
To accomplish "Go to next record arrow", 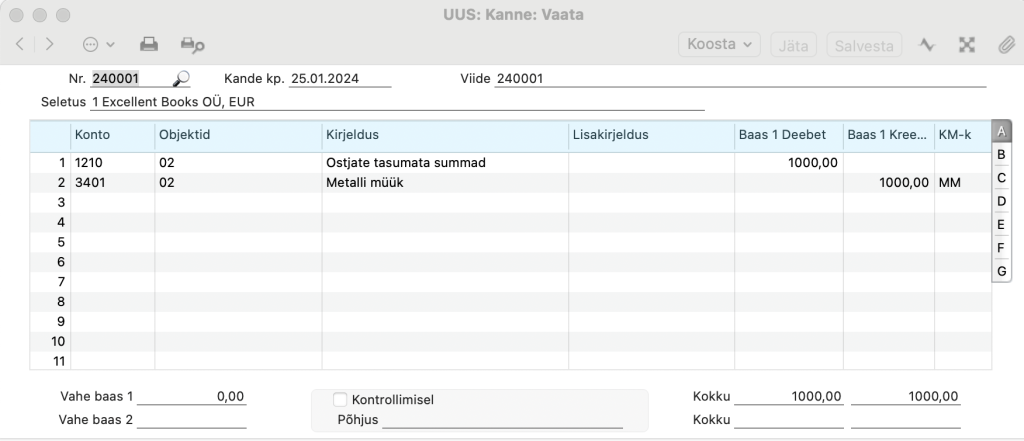I will [x=50, y=44].
